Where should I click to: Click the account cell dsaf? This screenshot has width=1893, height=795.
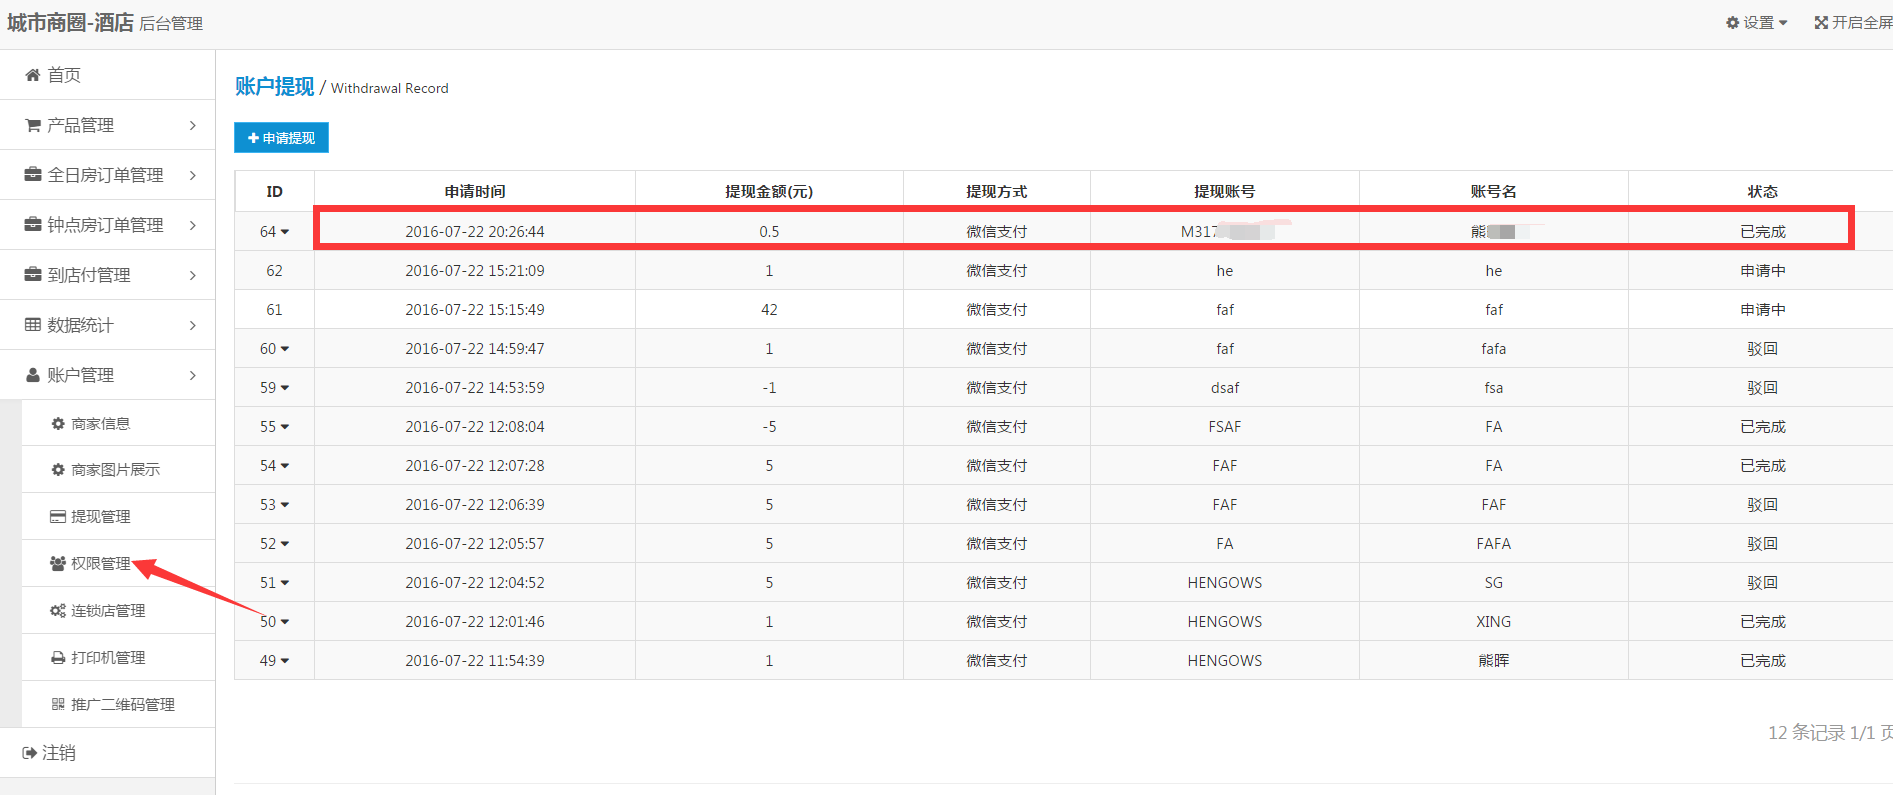point(1225,388)
